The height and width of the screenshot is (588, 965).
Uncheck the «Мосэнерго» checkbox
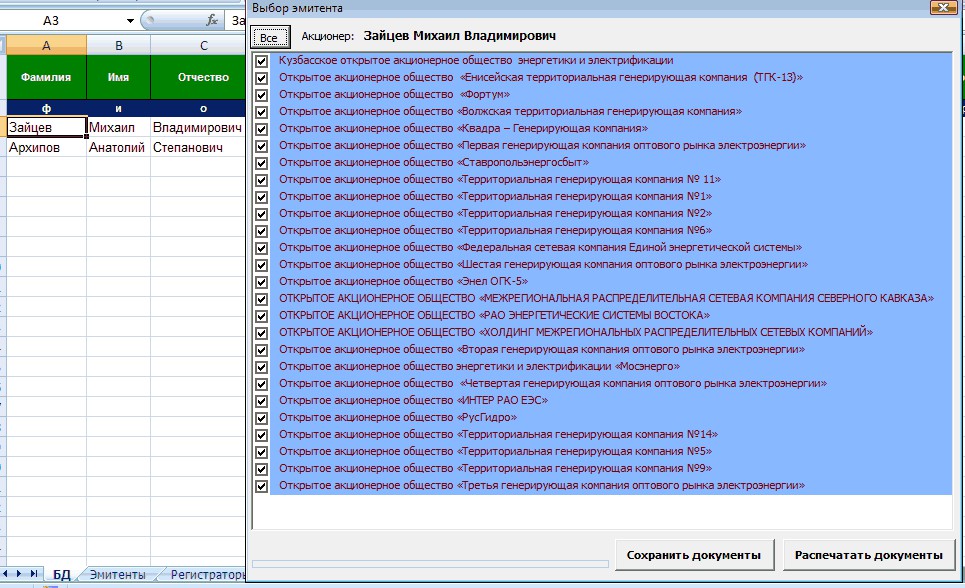coord(262,367)
